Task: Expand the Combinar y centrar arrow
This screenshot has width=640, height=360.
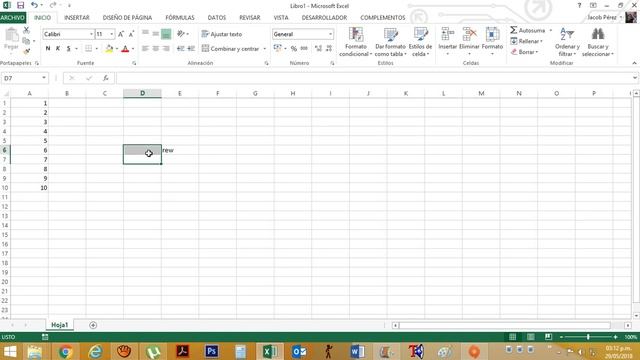Action: [264, 49]
